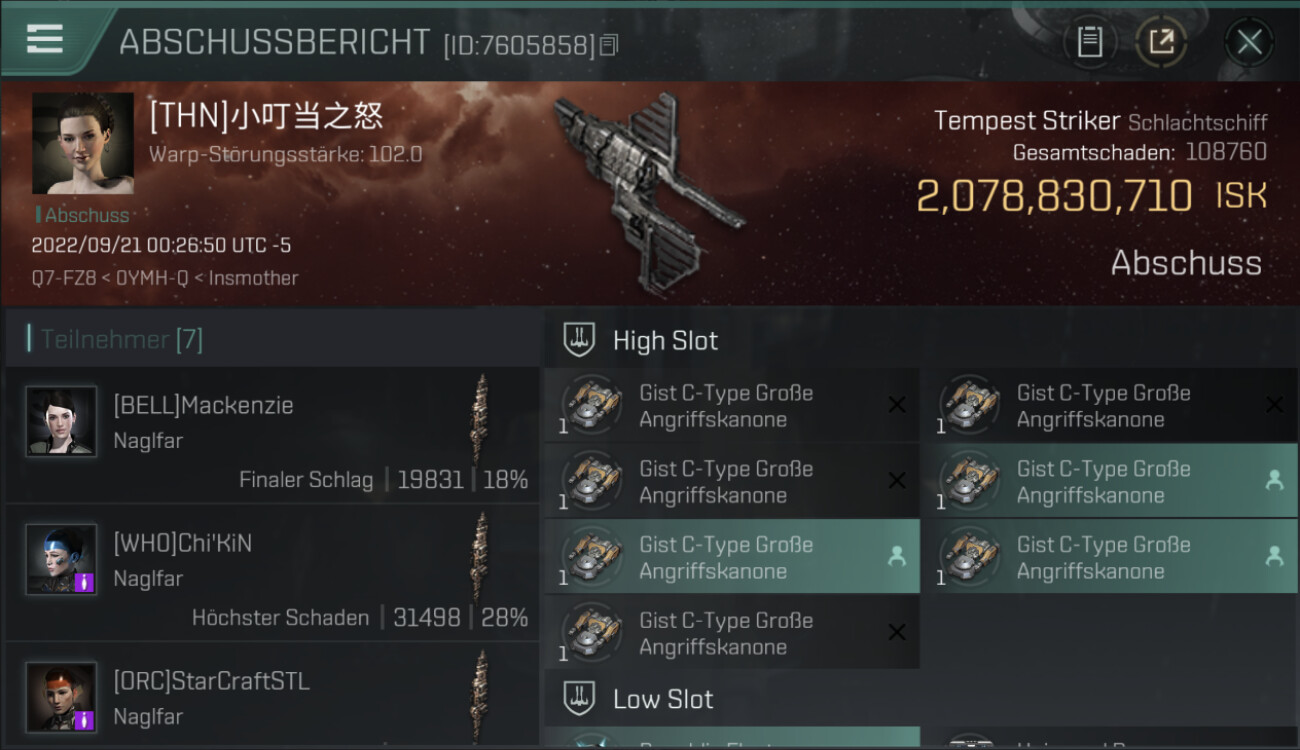This screenshot has width=1300, height=750.
Task: Open Mackenzie's character portrait
Action: coord(62,421)
